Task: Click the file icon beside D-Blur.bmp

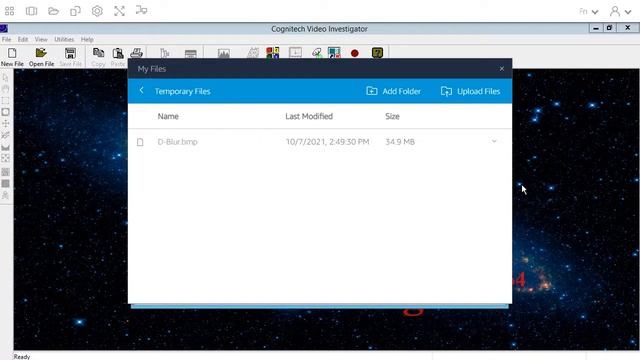Action: point(140,142)
